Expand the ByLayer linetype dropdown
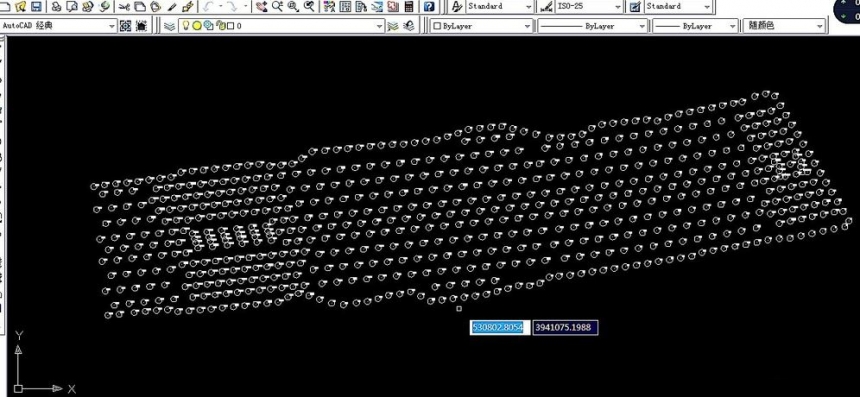This screenshot has width=860, height=397. (x=592, y=26)
